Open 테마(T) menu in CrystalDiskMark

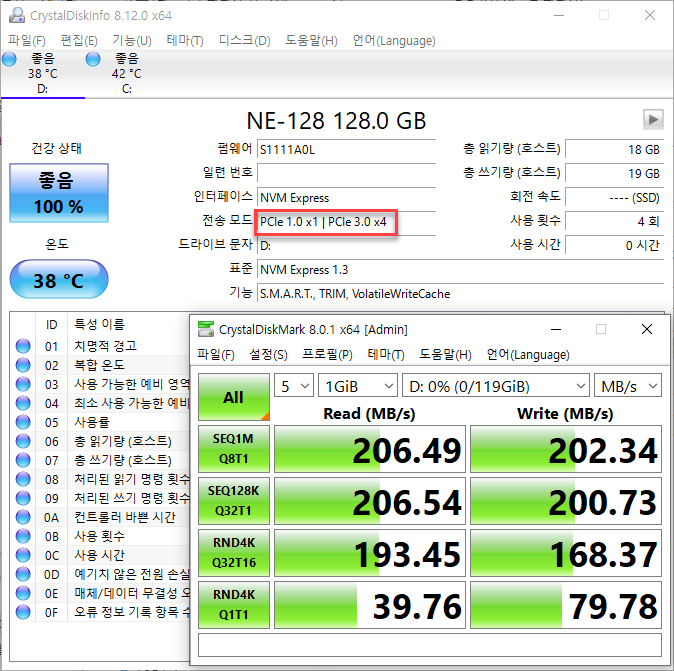tap(386, 355)
